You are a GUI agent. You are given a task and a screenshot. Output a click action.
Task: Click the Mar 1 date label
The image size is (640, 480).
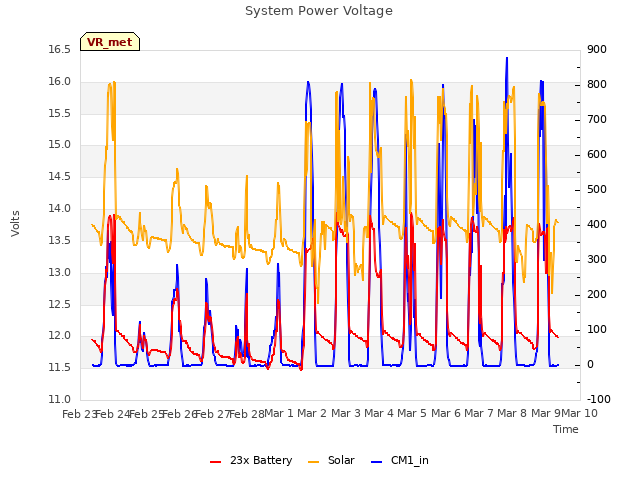coord(279,413)
